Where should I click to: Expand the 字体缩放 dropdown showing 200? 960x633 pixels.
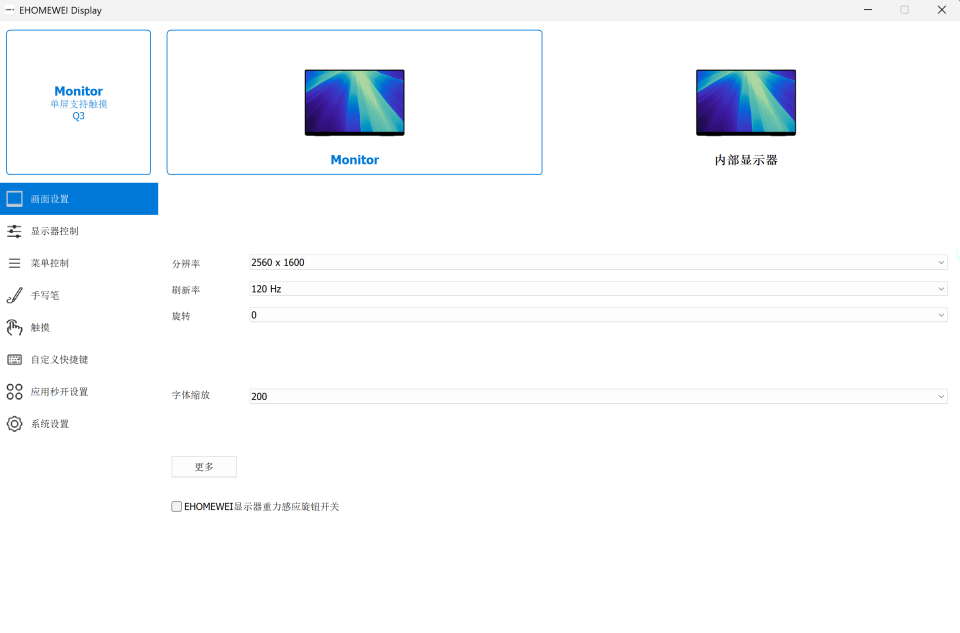(598, 397)
